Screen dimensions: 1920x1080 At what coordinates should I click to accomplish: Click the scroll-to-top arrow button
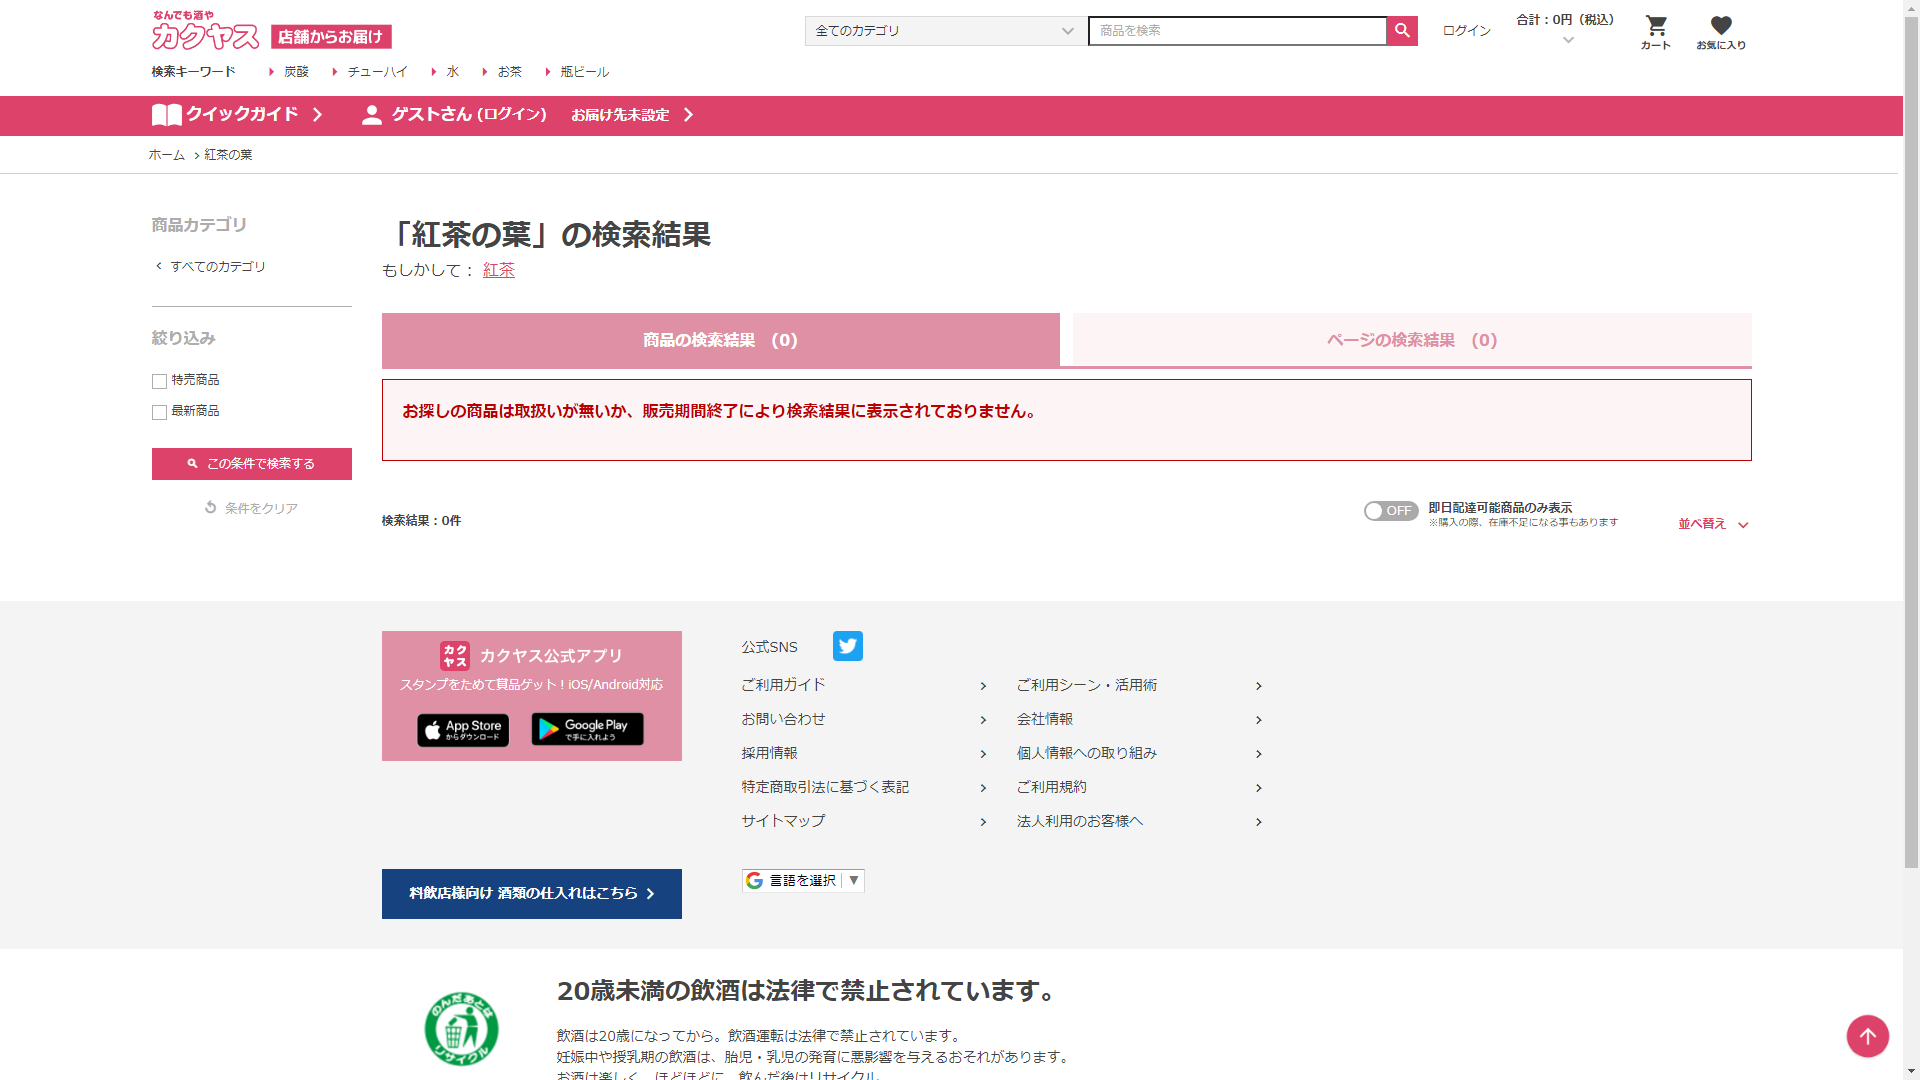(1867, 1036)
